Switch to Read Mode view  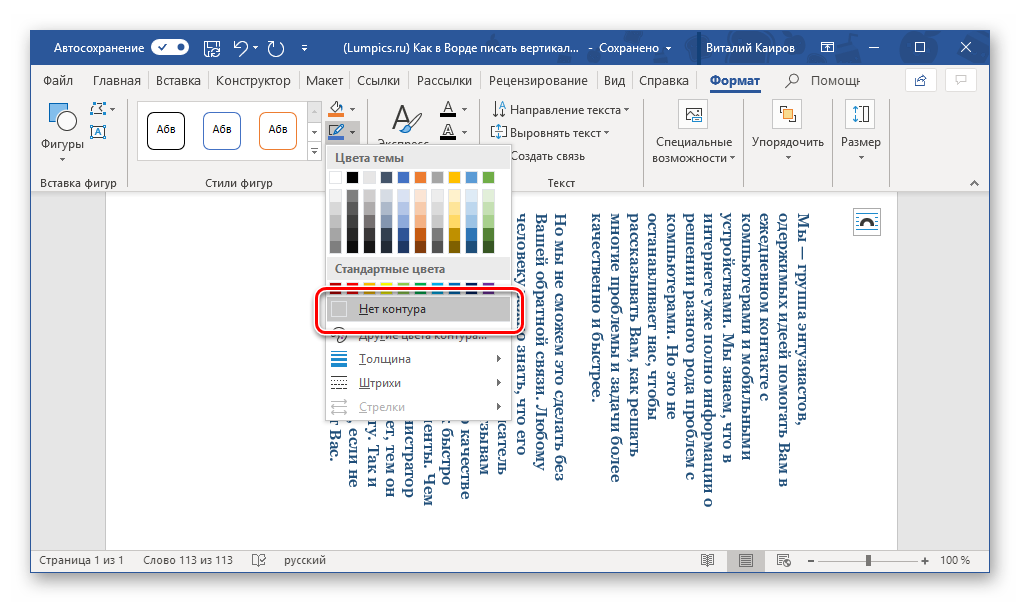(707, 560)
